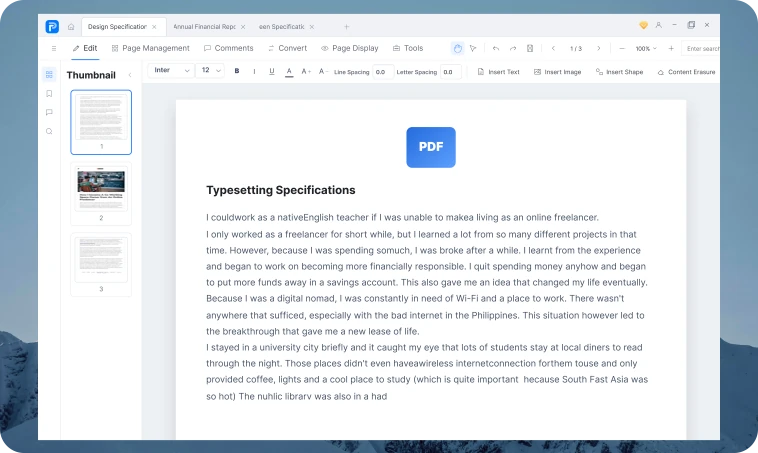Open the Inter font family dropdown
Viewport: 758px width, 453px height.
tap(171, 71)
